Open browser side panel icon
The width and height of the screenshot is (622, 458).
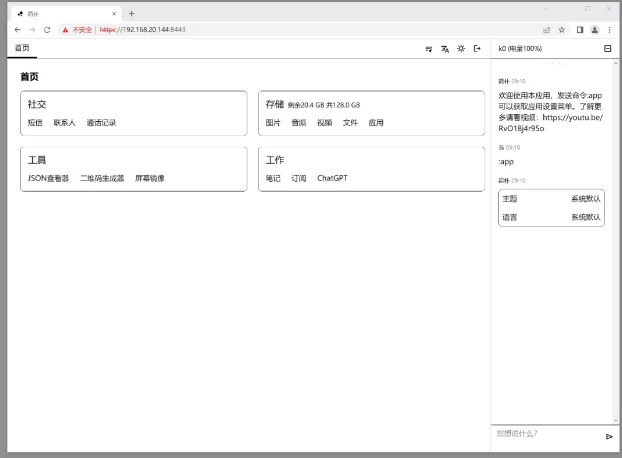(x=580, y=30)
